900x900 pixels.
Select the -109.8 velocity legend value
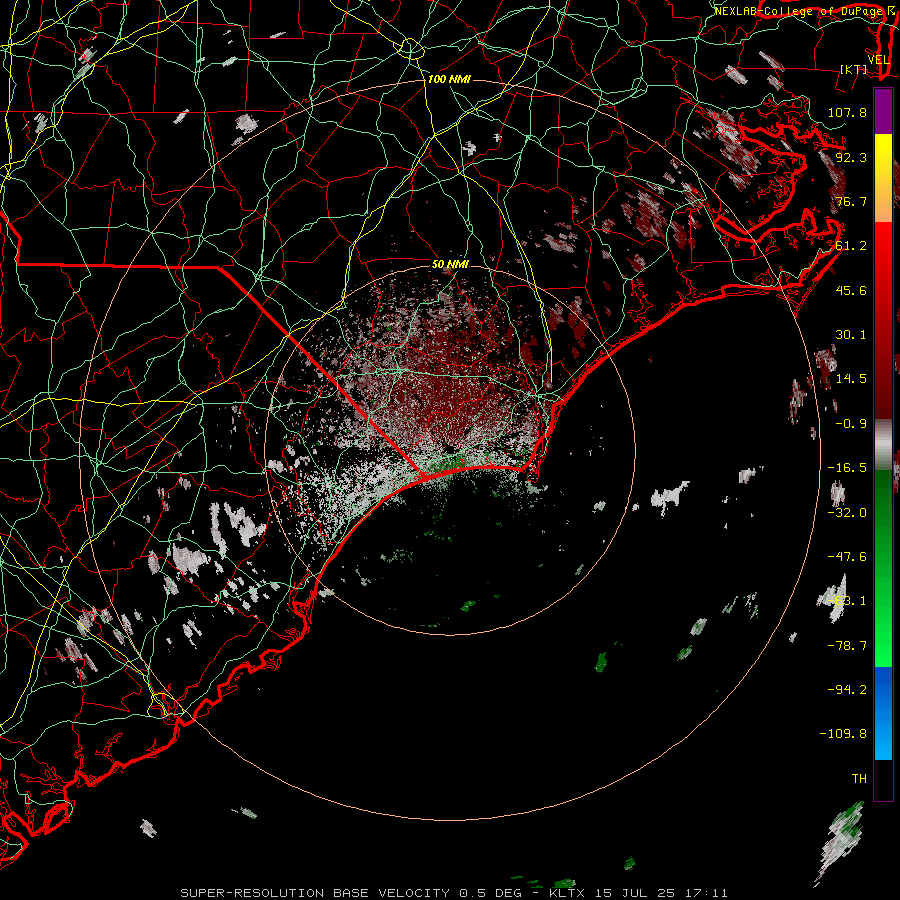pos(843,734)
